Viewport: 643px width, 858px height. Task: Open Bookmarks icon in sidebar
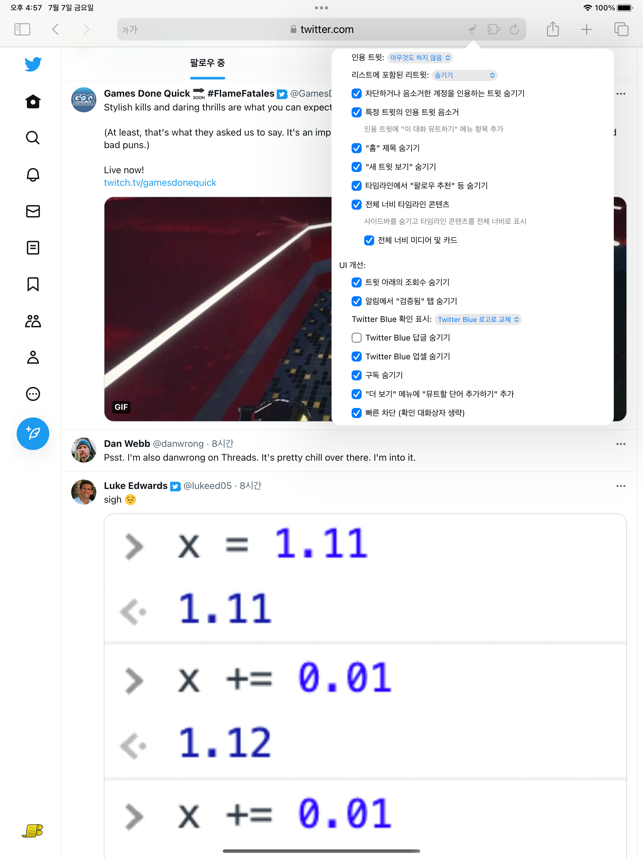click(x=33, y=284)
